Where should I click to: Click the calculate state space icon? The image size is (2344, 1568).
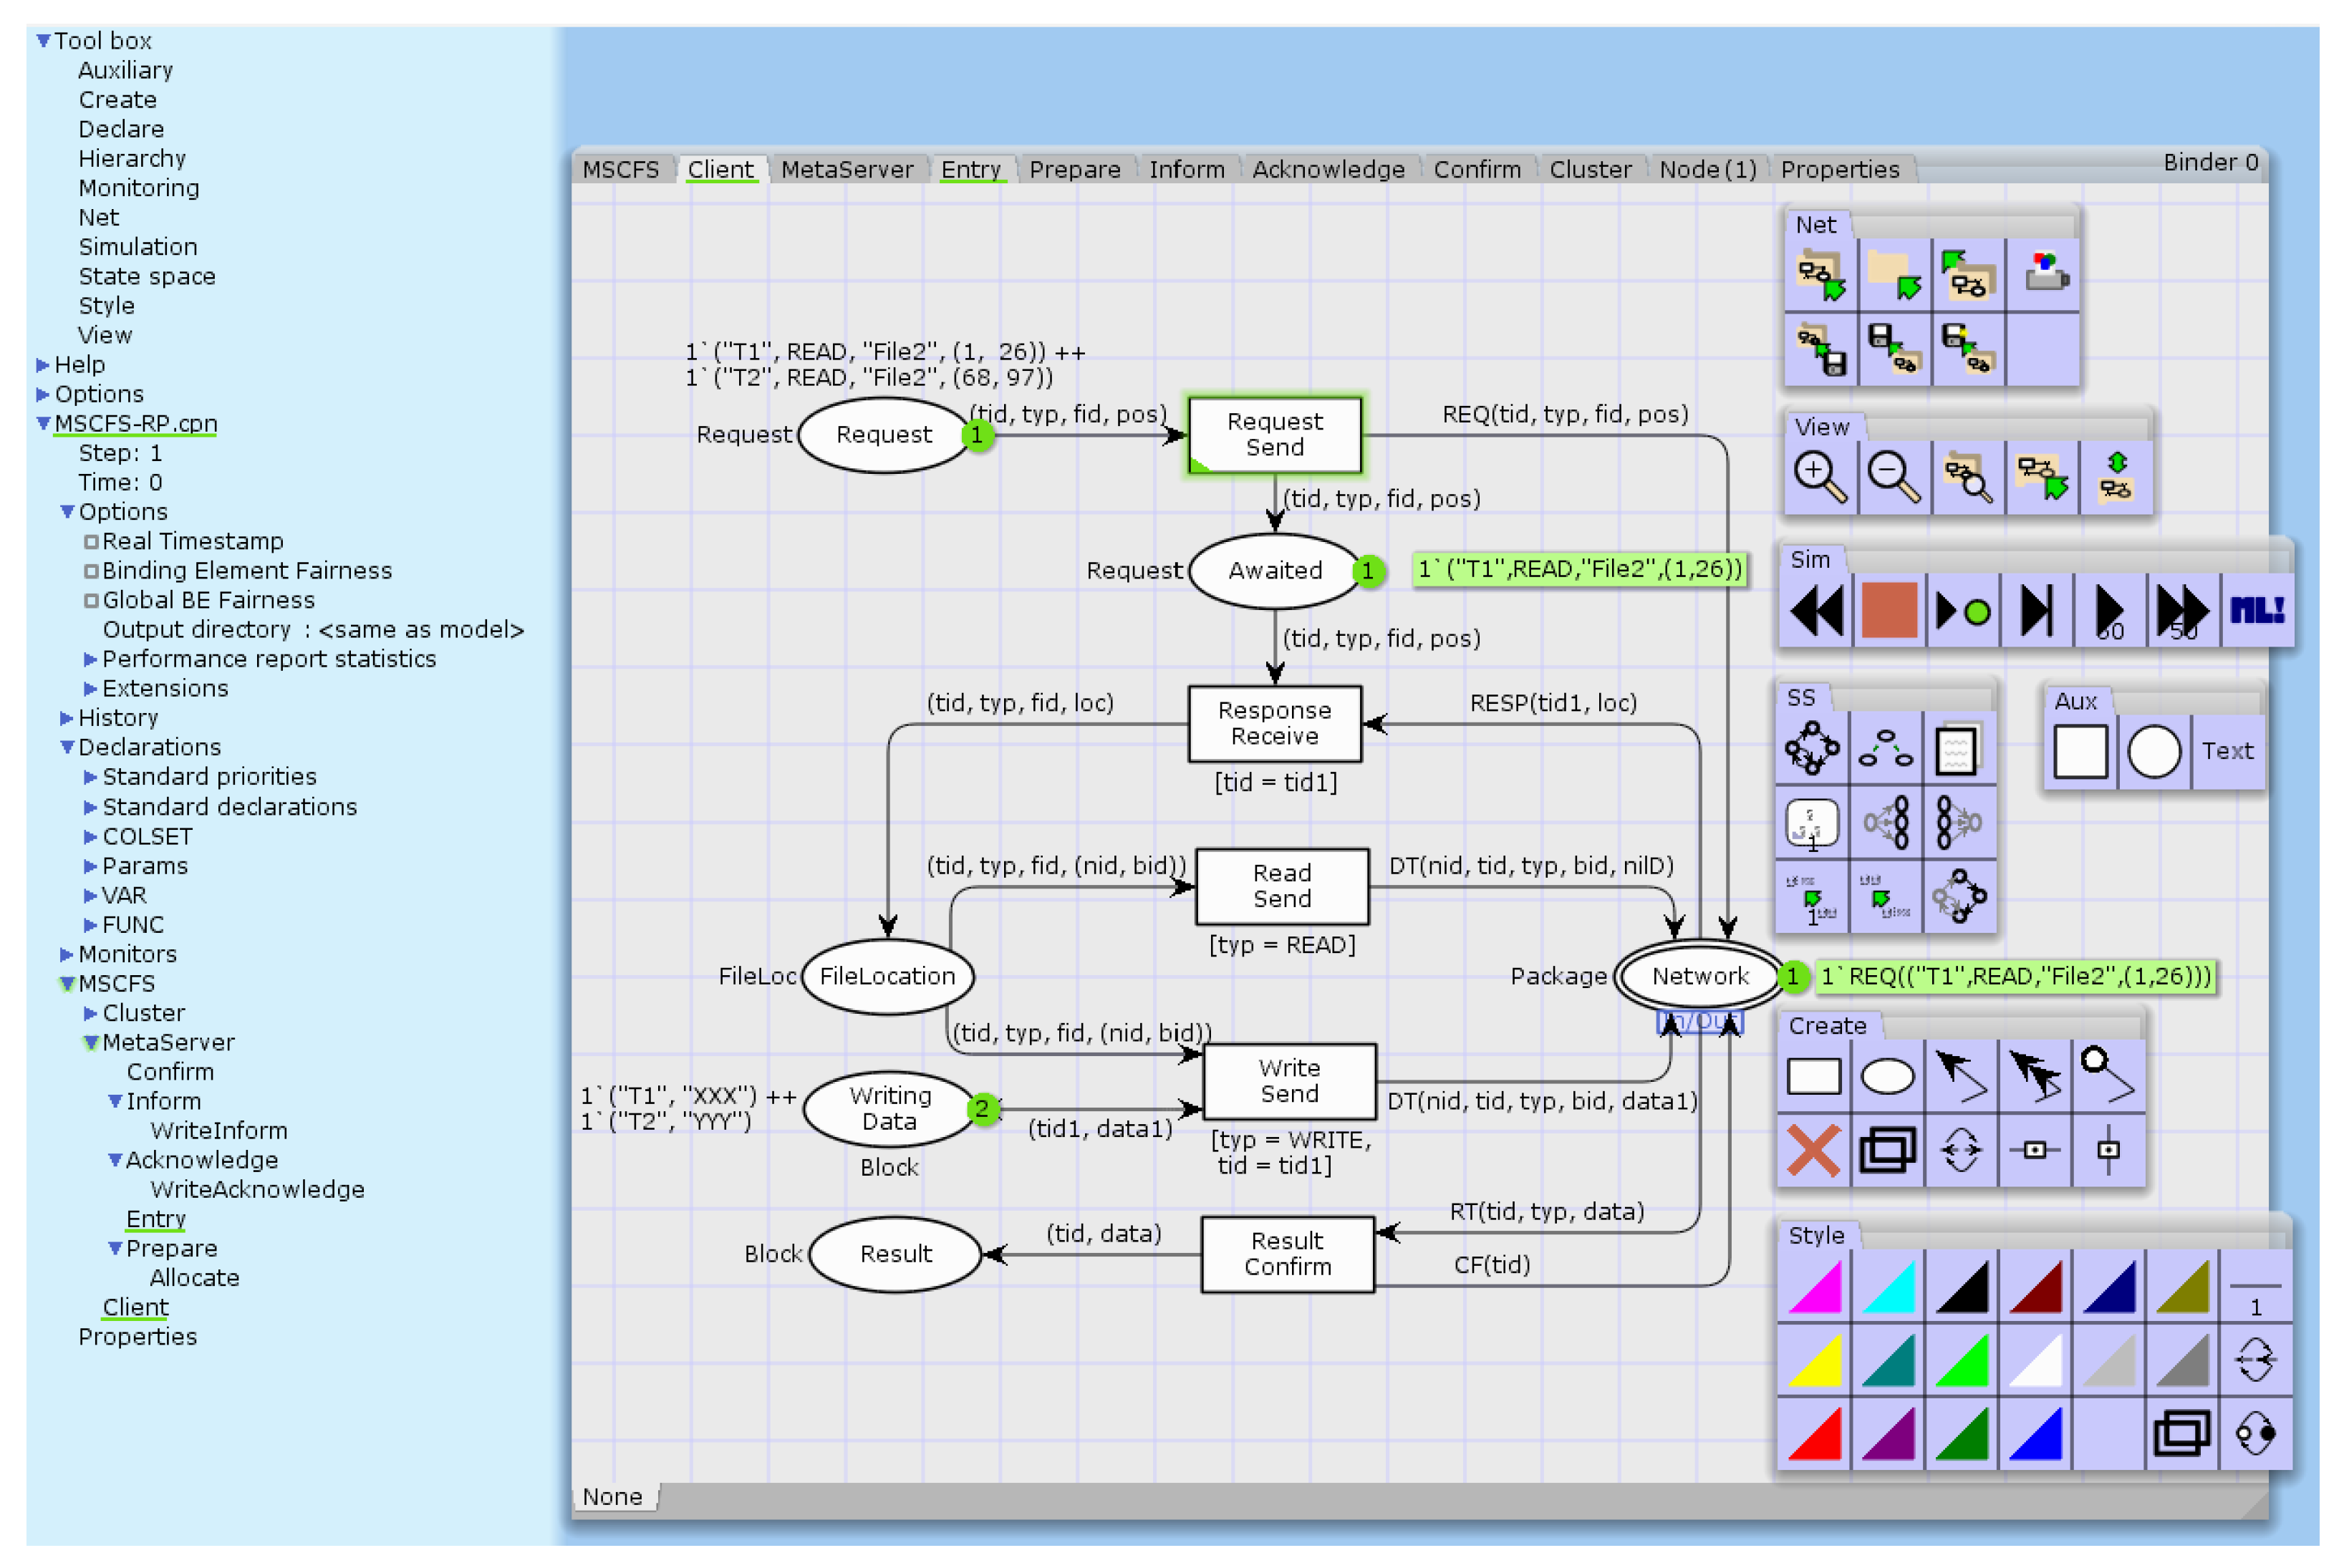coord(1812,748)
